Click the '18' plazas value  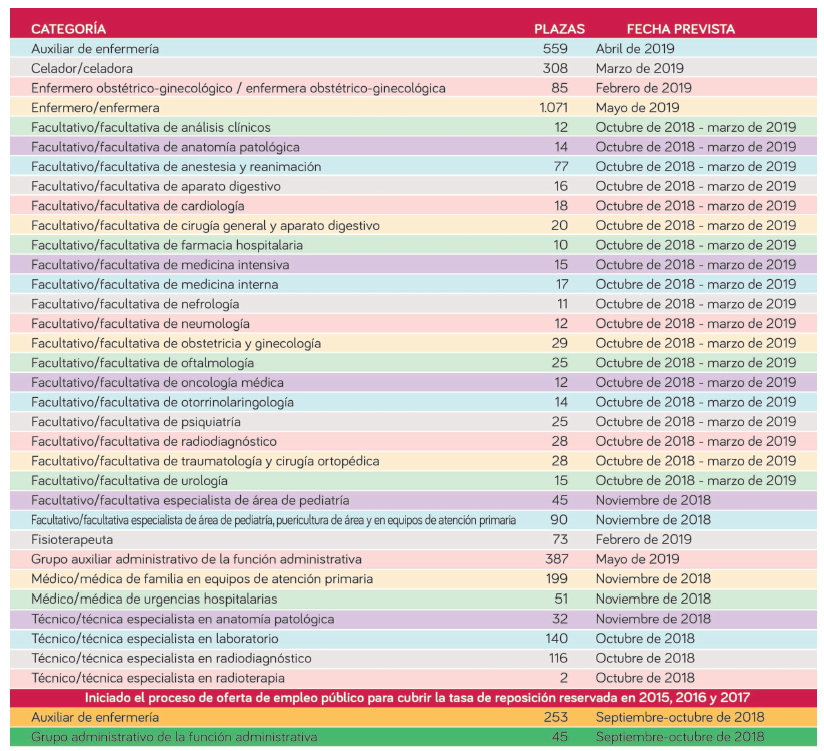point(561,206)
